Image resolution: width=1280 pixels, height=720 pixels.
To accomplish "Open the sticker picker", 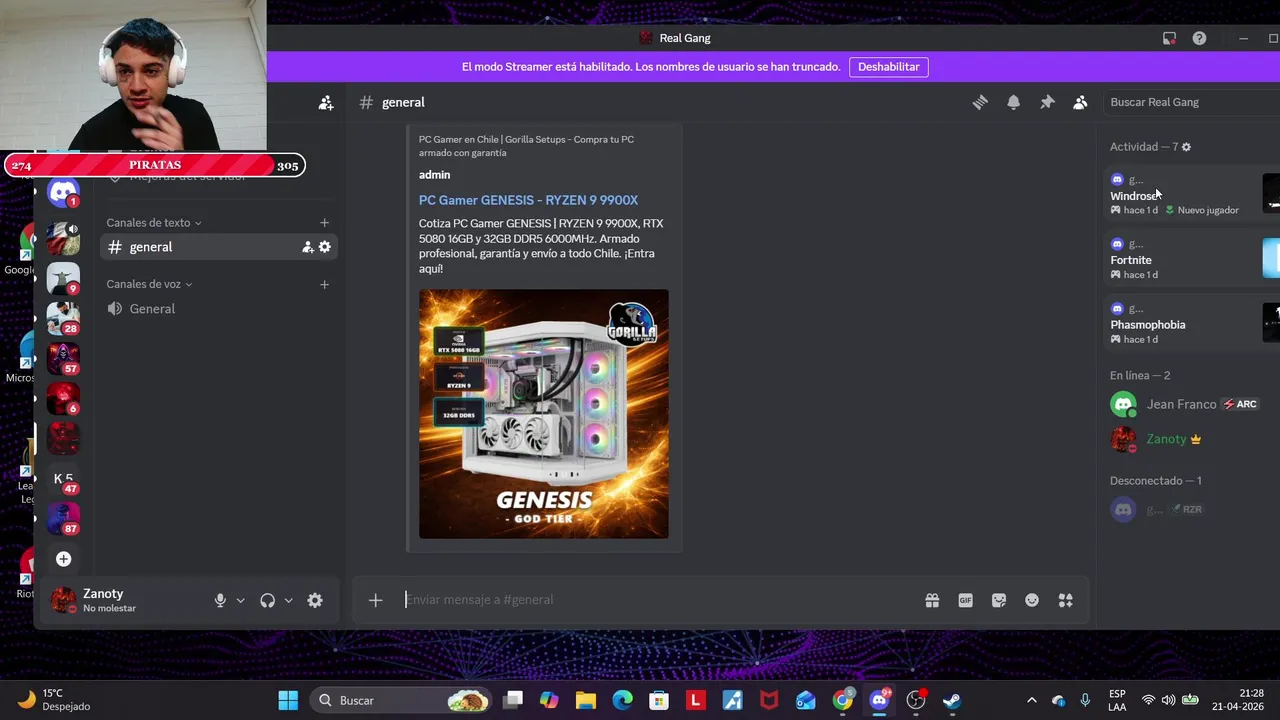I will [998, 600].
